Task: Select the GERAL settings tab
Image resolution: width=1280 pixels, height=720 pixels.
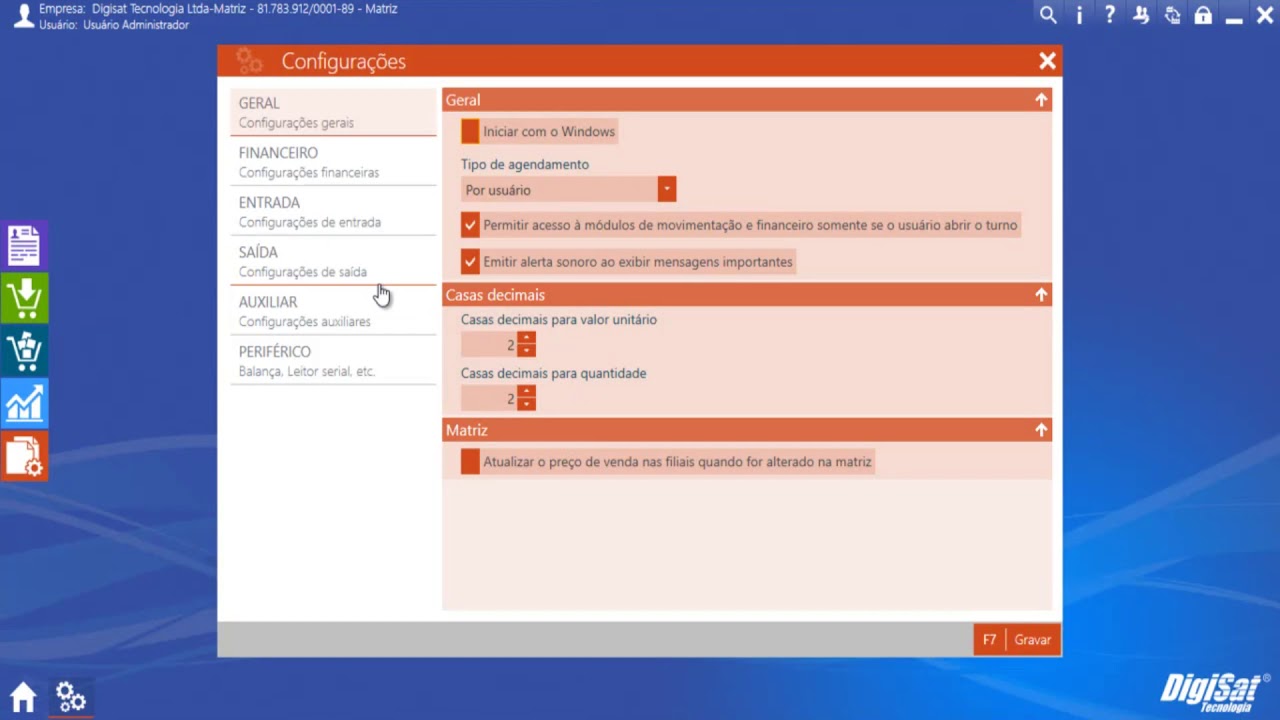Action: tap(333, 112)
